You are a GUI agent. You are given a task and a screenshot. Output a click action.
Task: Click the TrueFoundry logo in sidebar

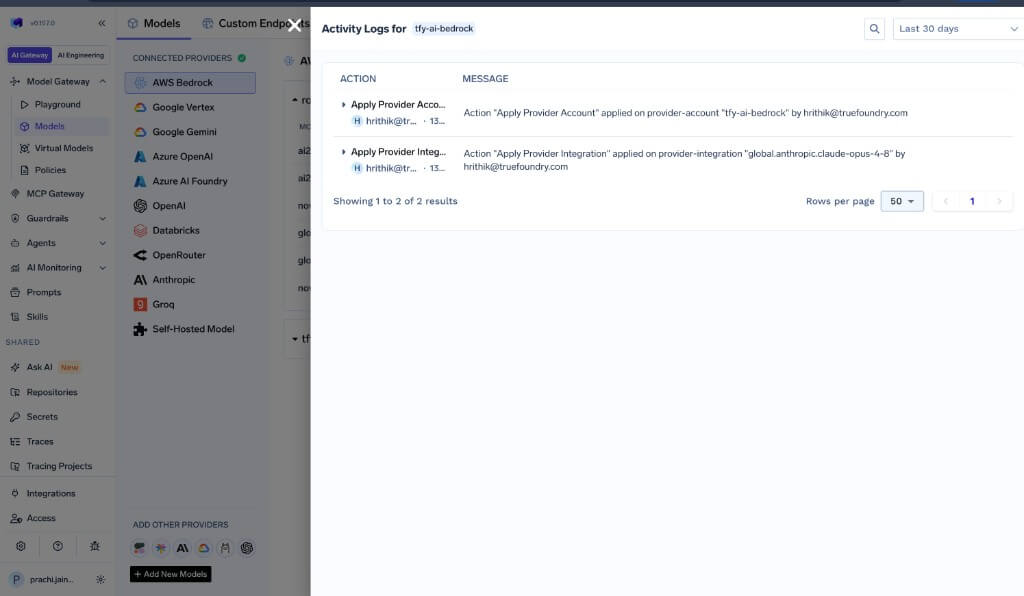coord(17,23)
